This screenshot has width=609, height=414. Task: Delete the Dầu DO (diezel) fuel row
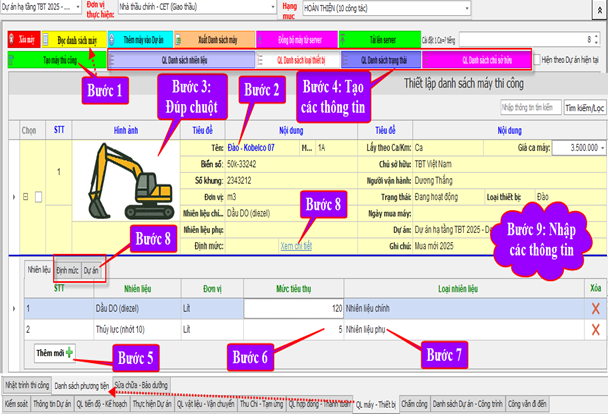594,310
